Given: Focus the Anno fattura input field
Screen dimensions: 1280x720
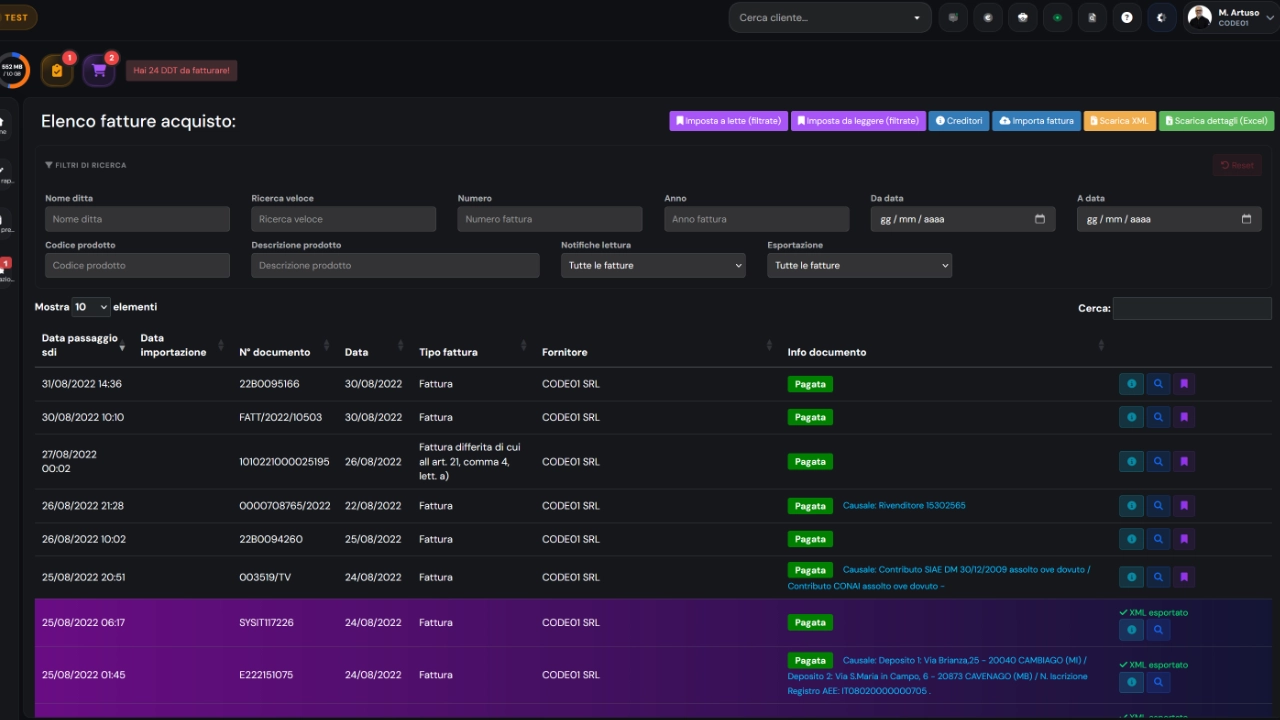Looking at the screenshot, I should pos(756,219).
